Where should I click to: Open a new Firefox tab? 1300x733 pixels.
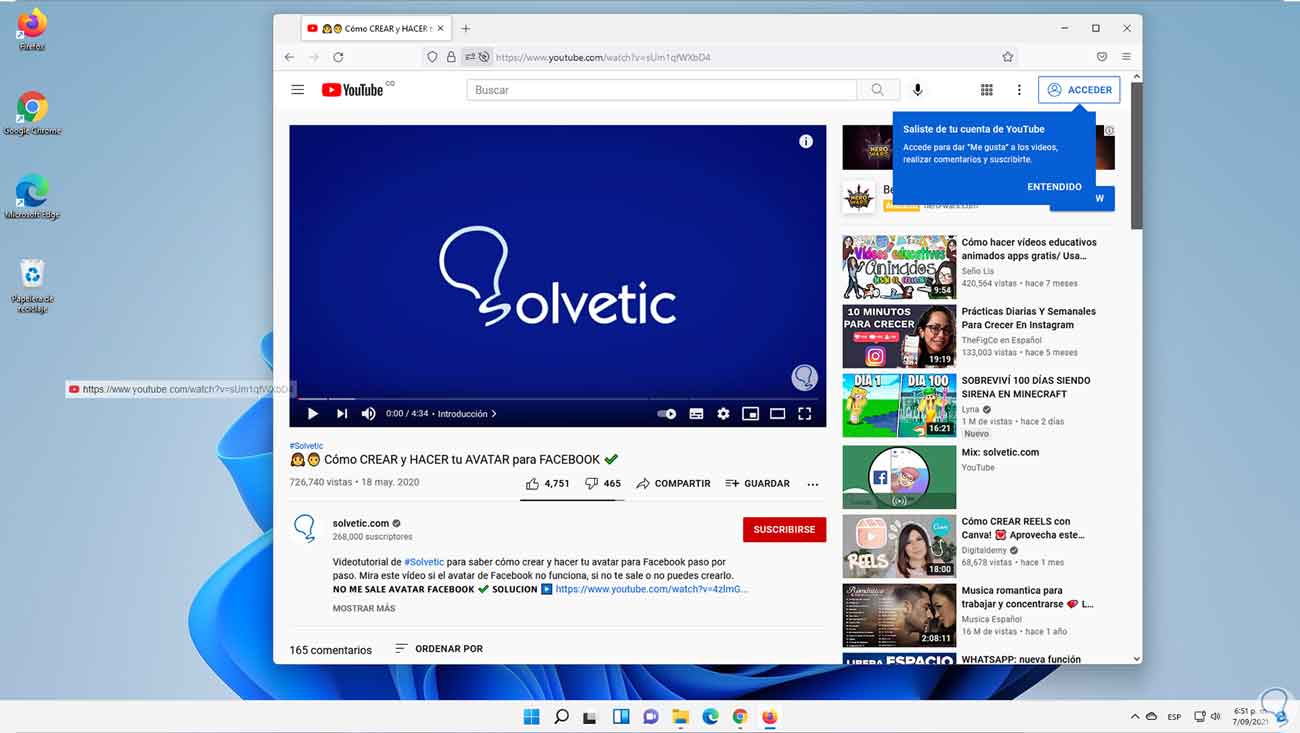pos(466,28)
